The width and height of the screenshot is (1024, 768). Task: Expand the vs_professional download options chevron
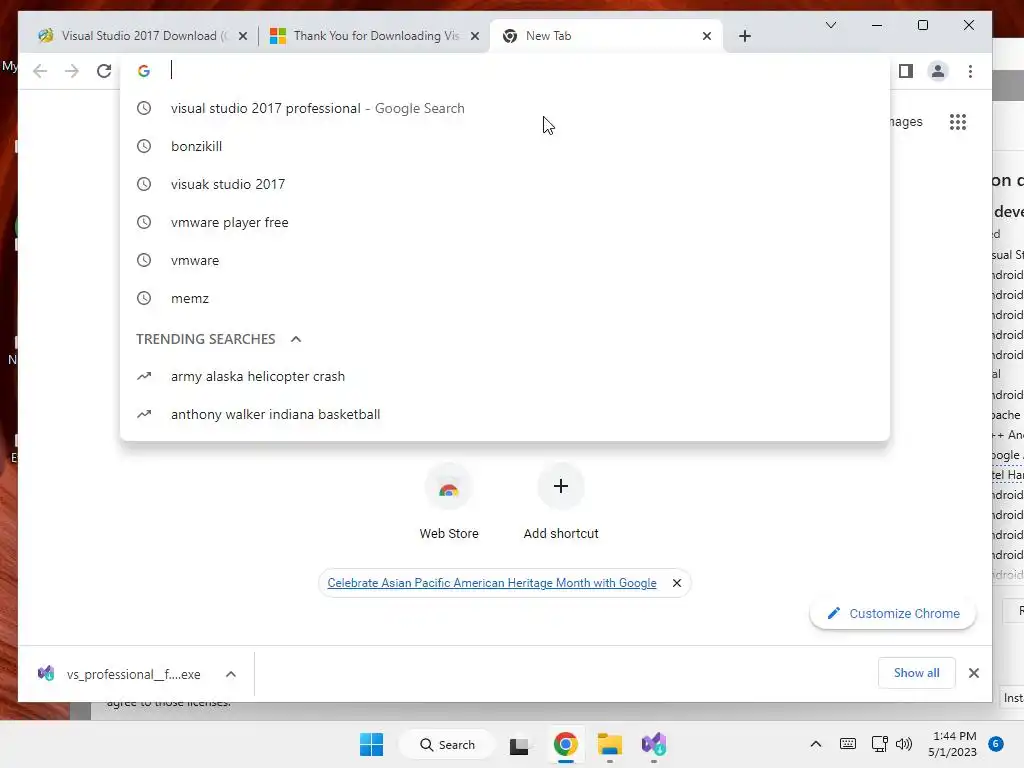pyautogui.click(x=231, y=674)
